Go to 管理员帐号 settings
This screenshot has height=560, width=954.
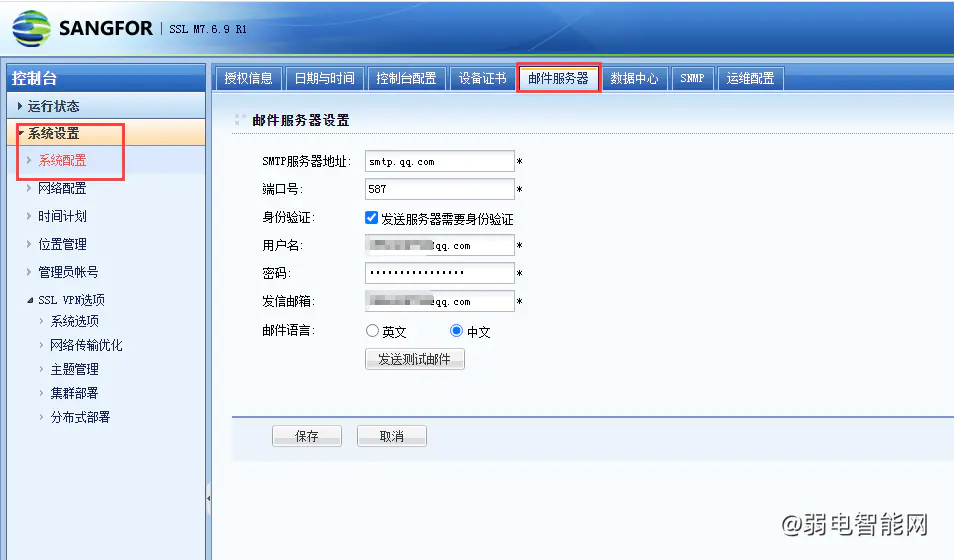click(68, 272)
